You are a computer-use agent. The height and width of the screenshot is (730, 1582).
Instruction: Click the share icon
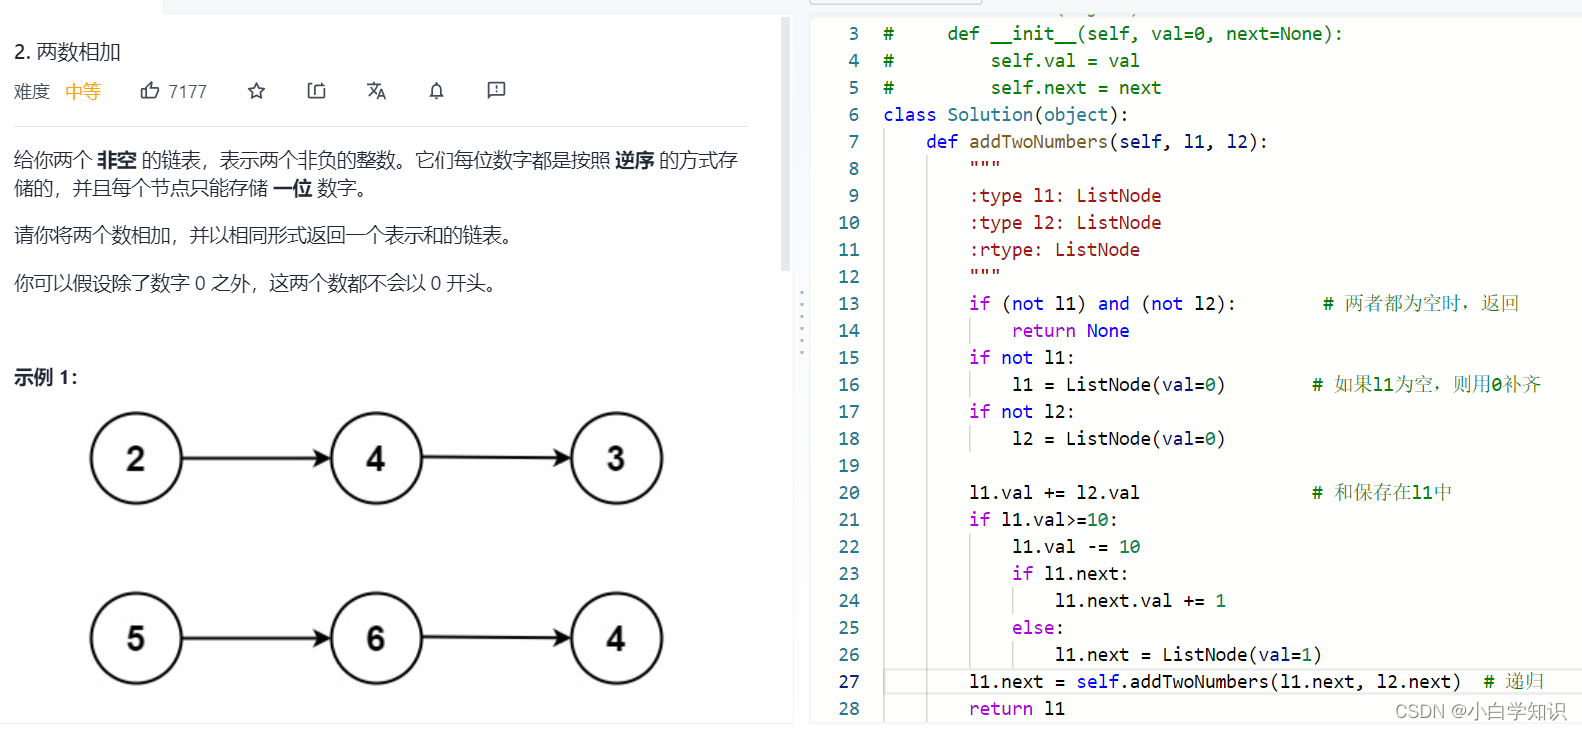(316, 91)
